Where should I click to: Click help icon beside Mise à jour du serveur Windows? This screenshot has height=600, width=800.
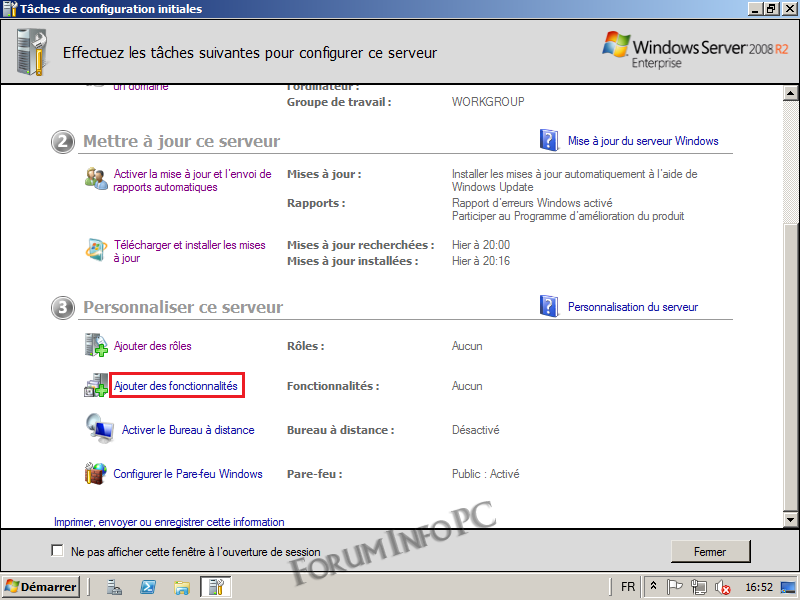tap(549, 140)
